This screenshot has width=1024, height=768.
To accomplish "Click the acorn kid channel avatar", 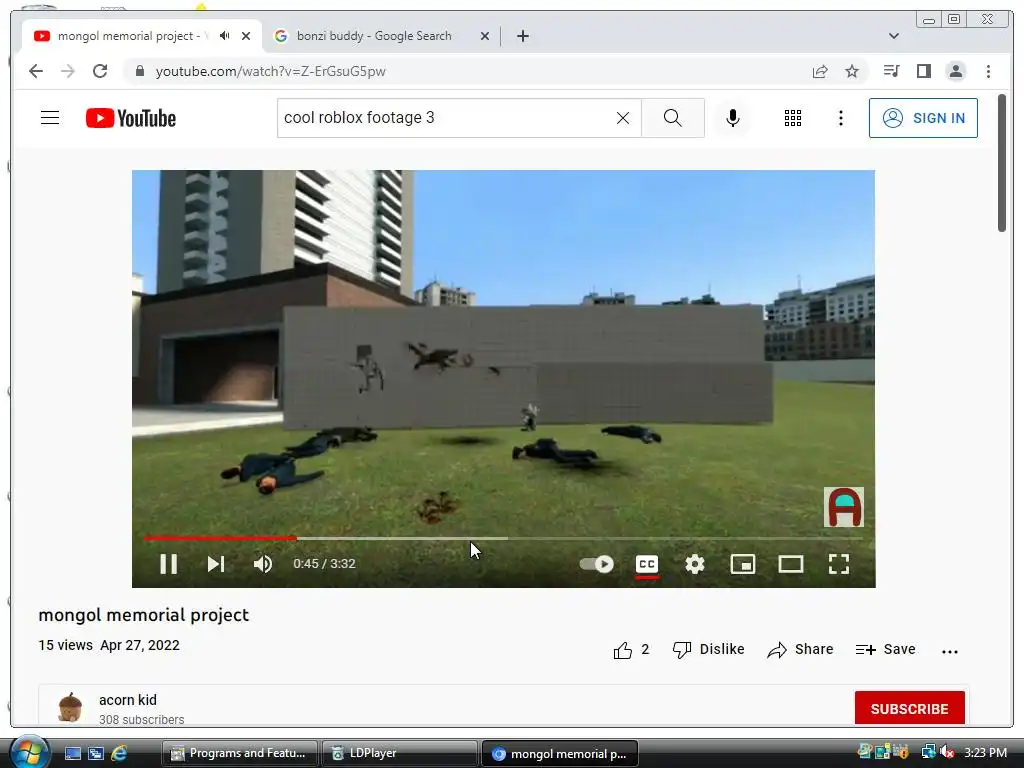I will 70,707.
